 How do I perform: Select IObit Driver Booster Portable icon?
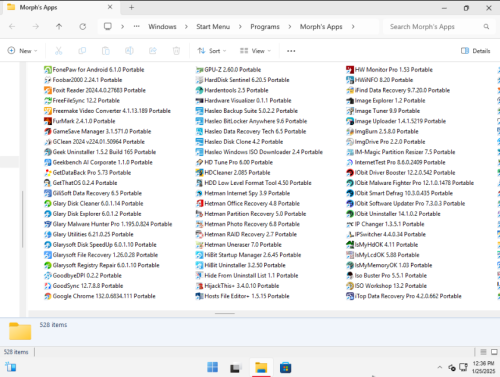click(x=350, y=173)
